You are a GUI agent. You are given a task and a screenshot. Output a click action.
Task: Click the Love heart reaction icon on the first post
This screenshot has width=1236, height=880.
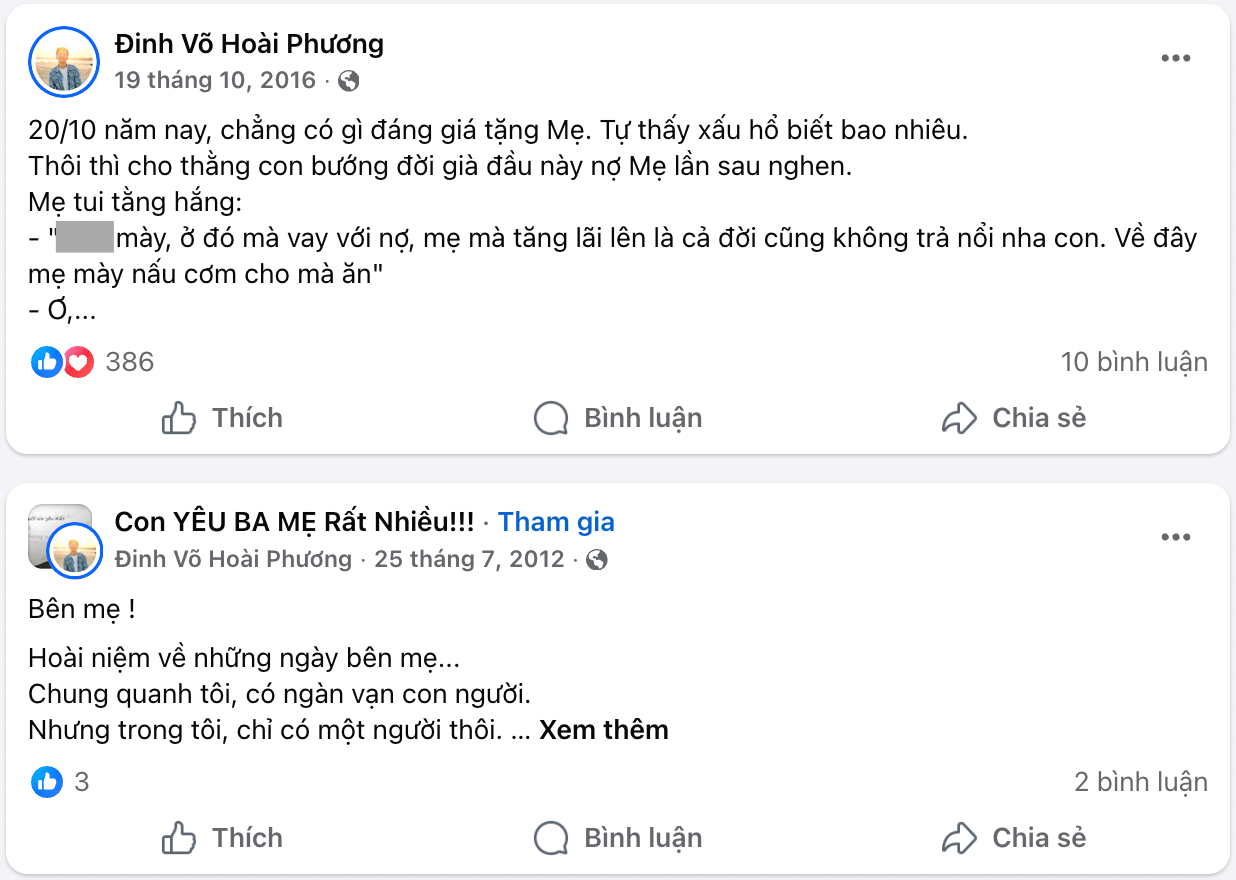[76, 362]
